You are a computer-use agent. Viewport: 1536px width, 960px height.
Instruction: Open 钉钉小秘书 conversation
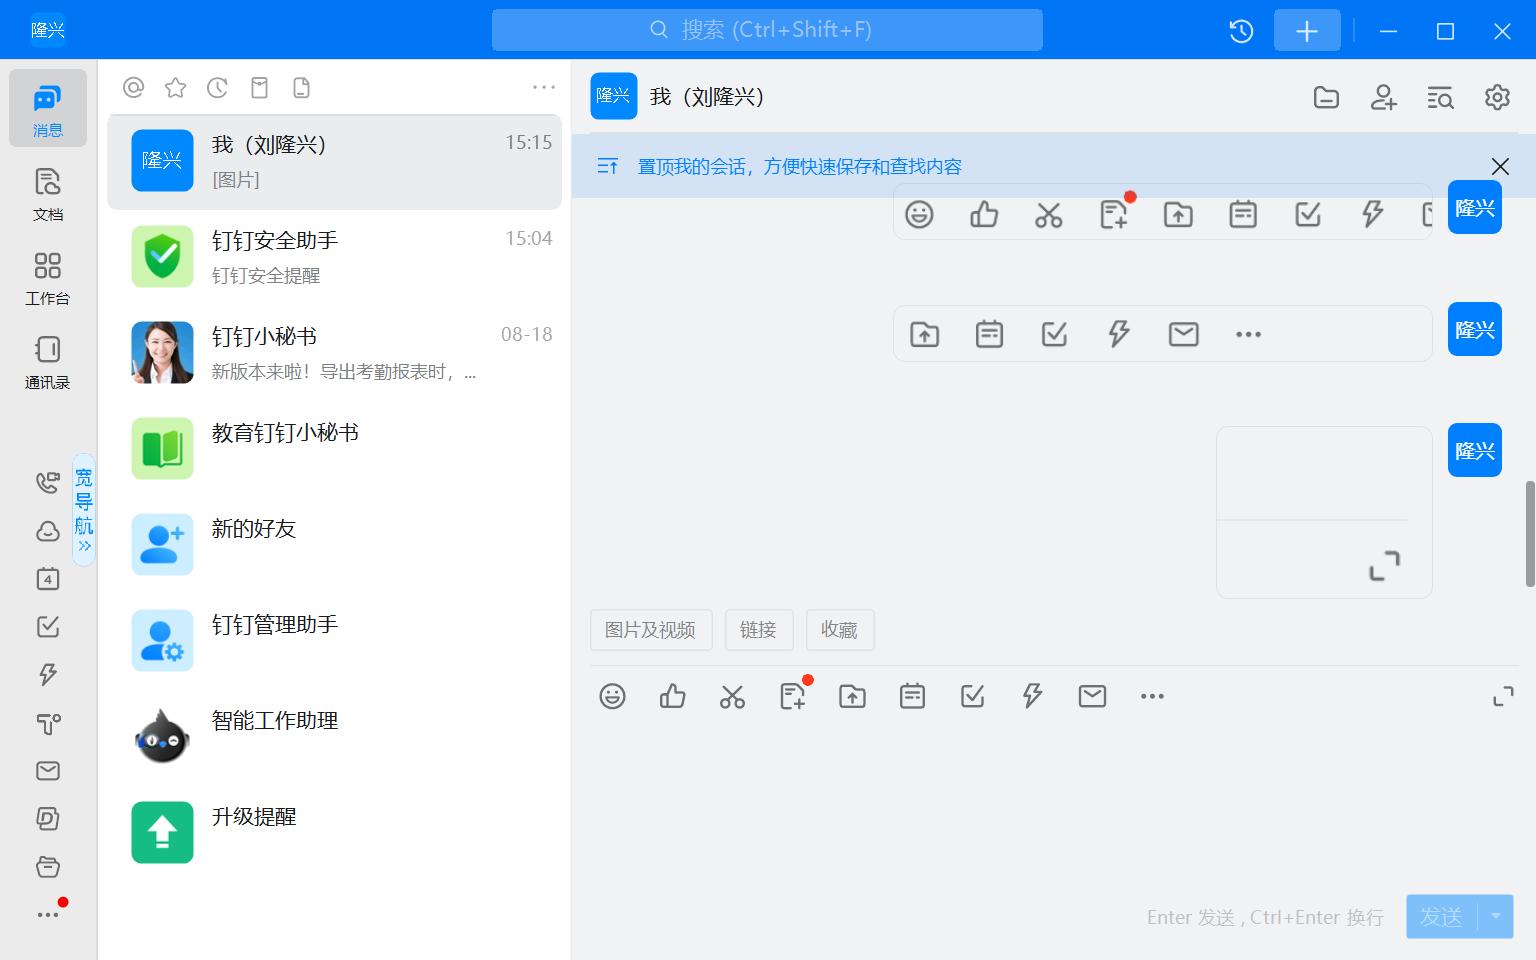pyautogui.click(x=334, y=353)
